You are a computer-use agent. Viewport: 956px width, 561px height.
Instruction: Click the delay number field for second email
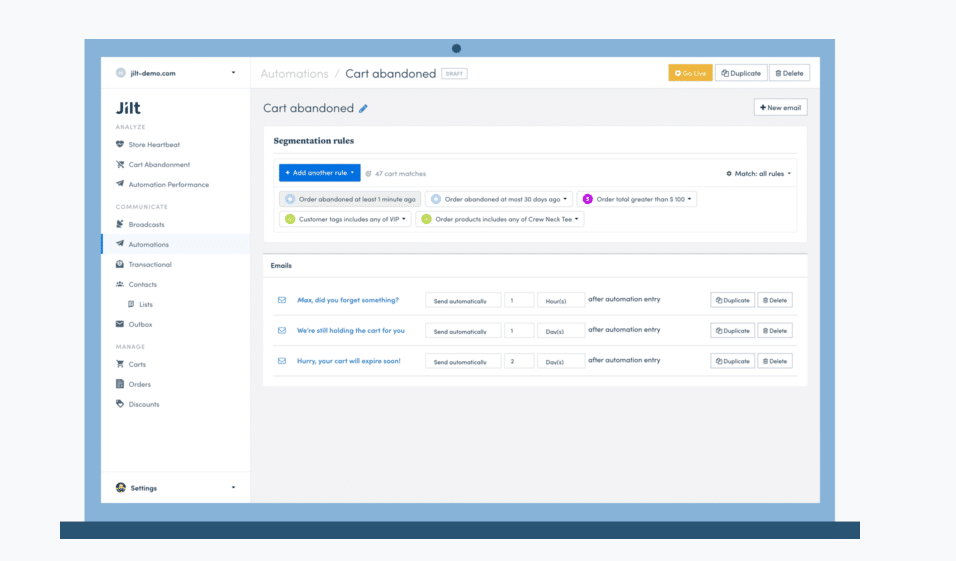click(x=519, y=331)
